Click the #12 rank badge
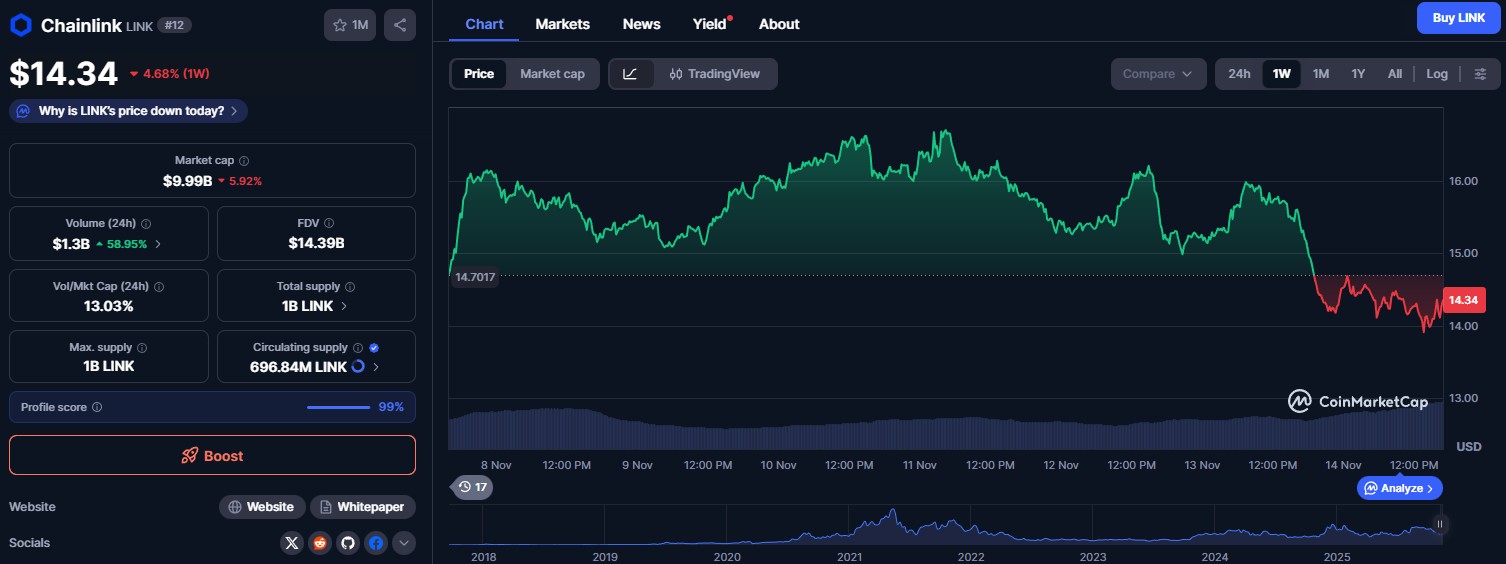 [x=173, y=25]
